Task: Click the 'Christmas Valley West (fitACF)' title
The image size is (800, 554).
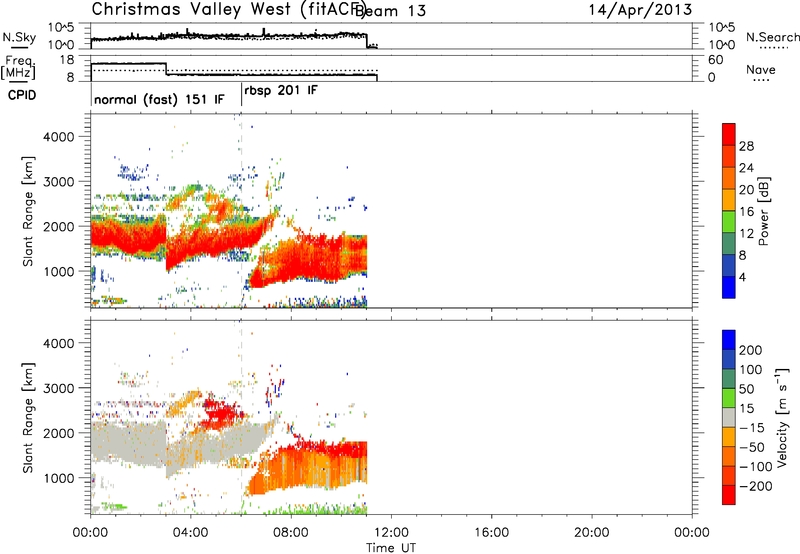Action: [x=229, y=9]
